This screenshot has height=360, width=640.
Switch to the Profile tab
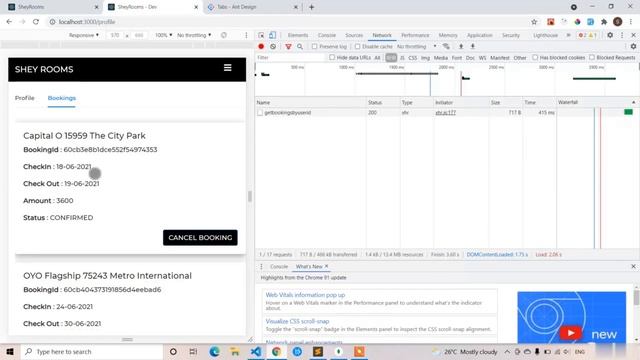(x=24, y=98)
